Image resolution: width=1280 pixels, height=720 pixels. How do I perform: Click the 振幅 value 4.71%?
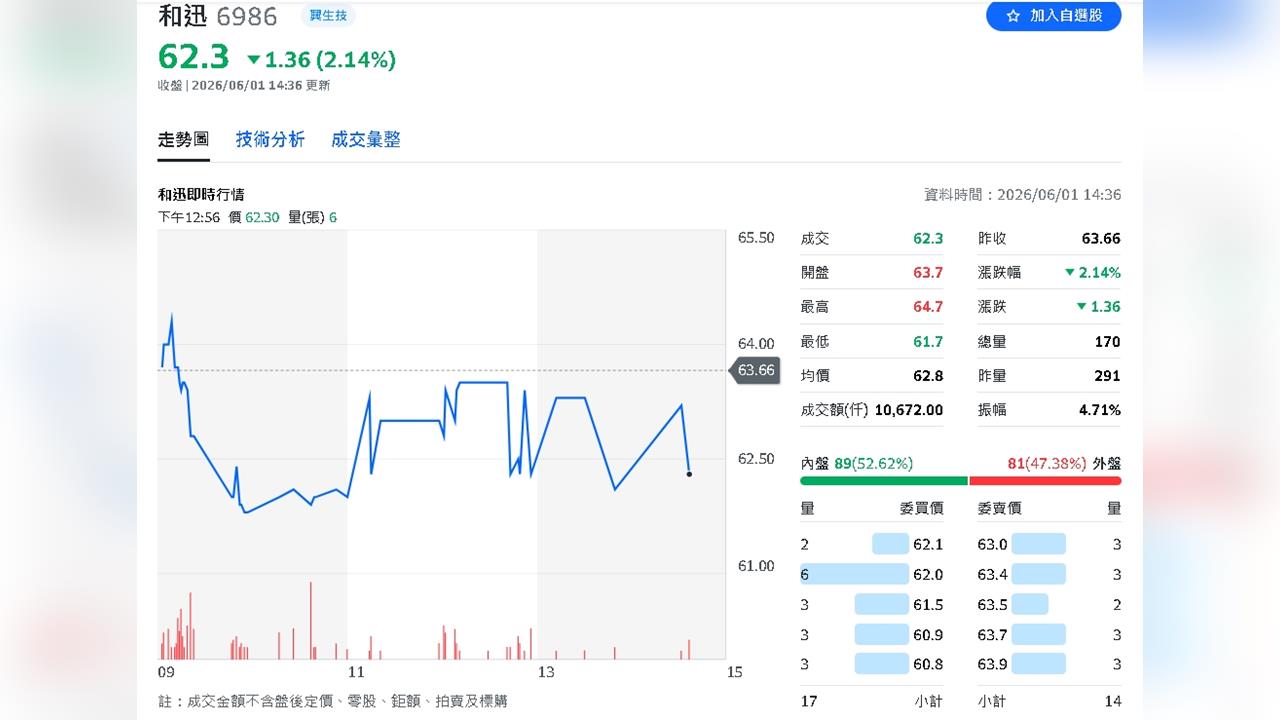click(x=1100, y=410)
